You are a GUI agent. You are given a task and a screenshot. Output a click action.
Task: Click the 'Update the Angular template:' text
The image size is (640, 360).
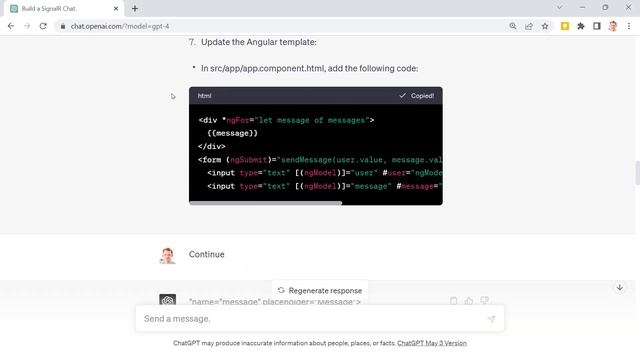(259, 42)
